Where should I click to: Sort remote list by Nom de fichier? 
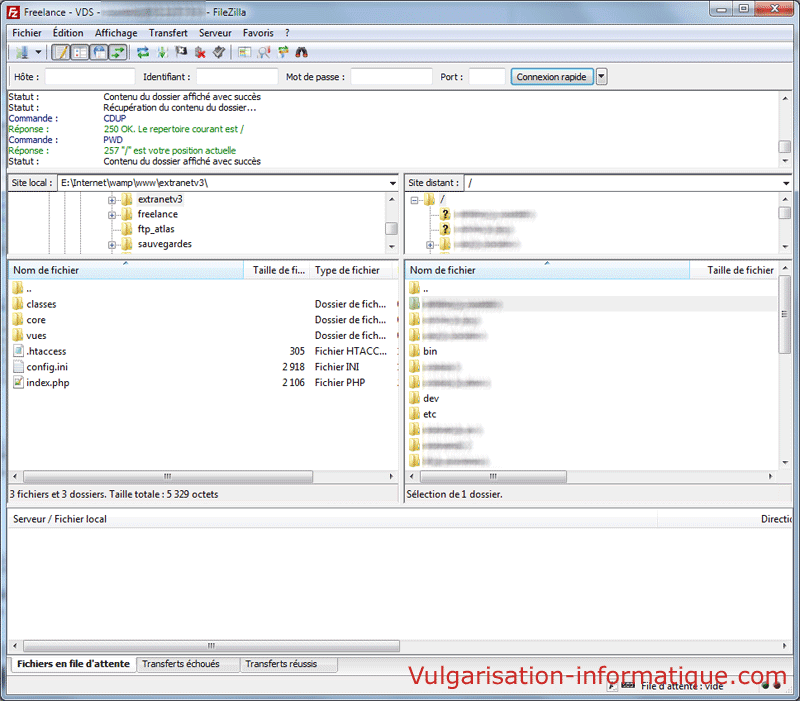[547, 270]
